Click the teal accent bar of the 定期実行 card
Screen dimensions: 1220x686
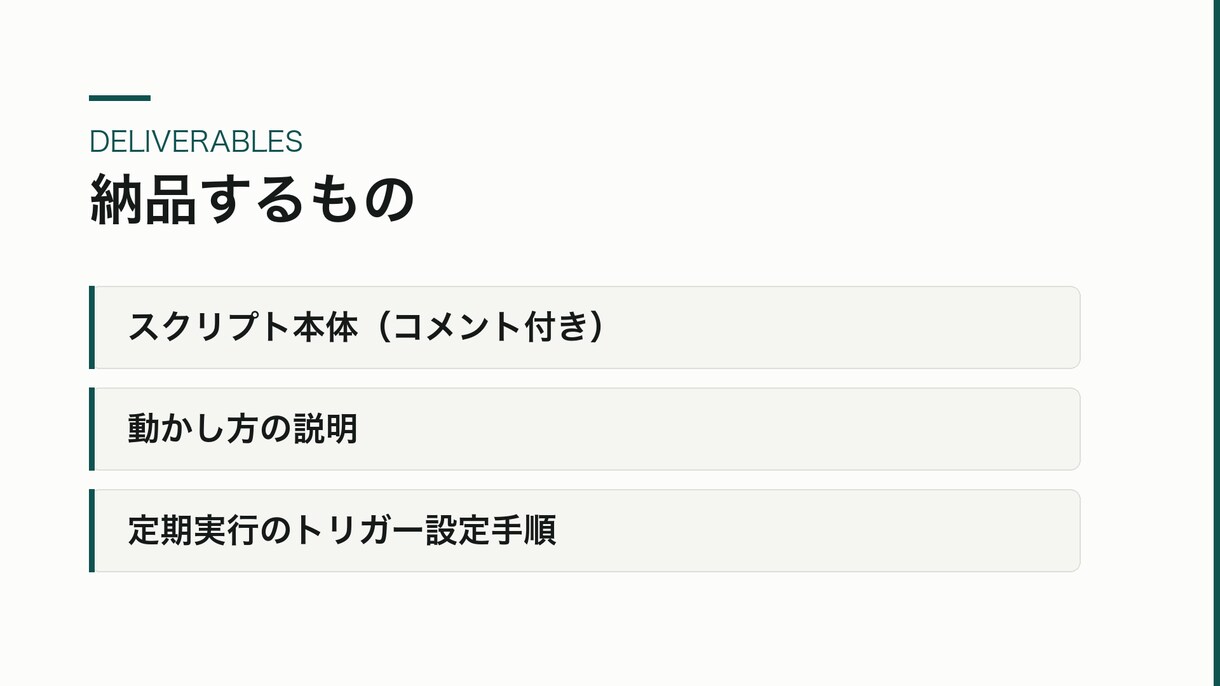92,531
